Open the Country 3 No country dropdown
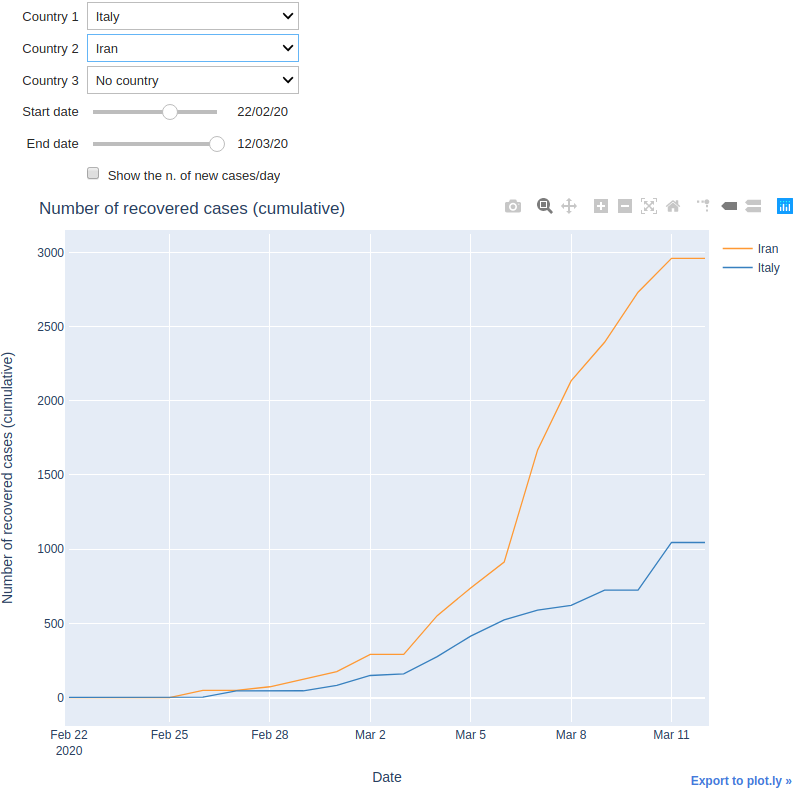This screenshot has width=795, height=789. (x=193, y=80)
